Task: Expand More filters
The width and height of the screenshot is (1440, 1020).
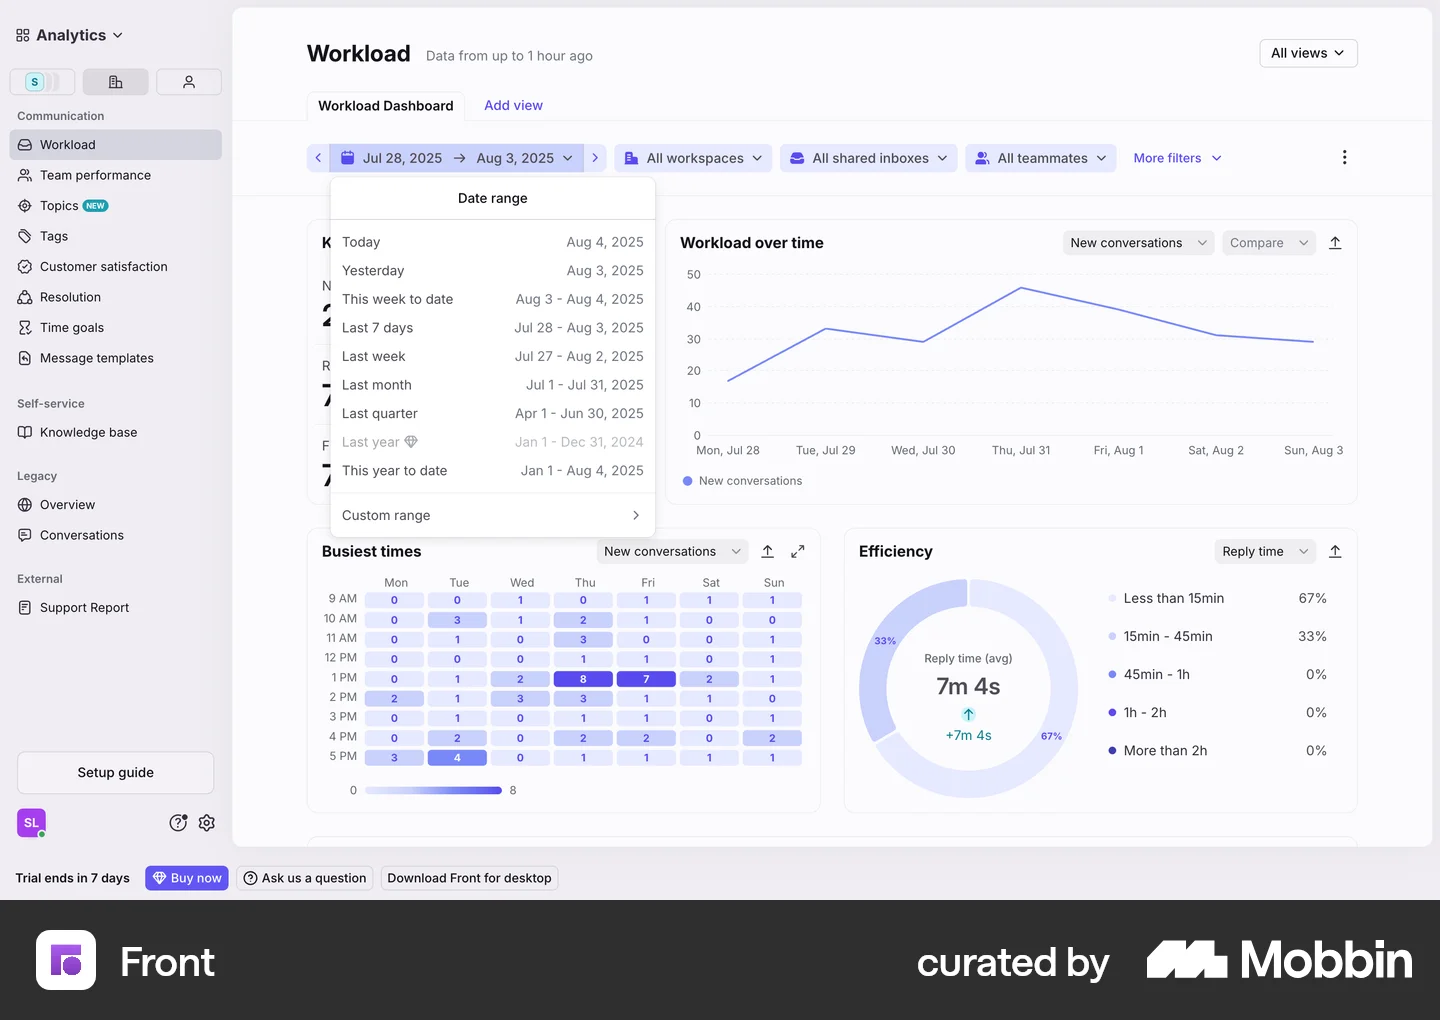Action: [1177, 158]
